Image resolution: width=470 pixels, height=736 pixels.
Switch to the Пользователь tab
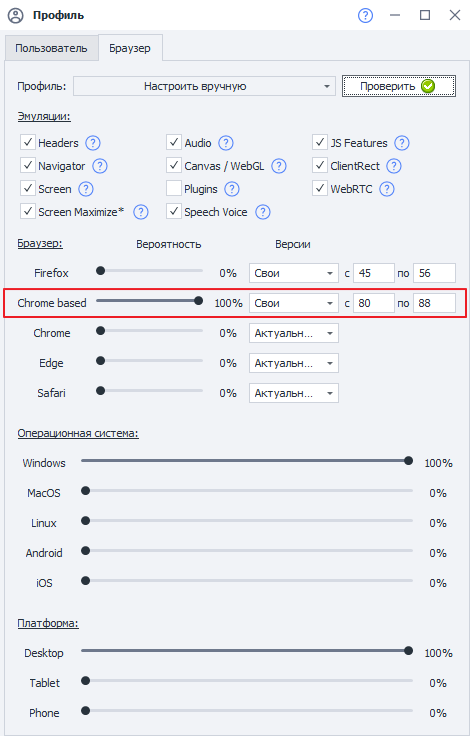pos(51,48)
